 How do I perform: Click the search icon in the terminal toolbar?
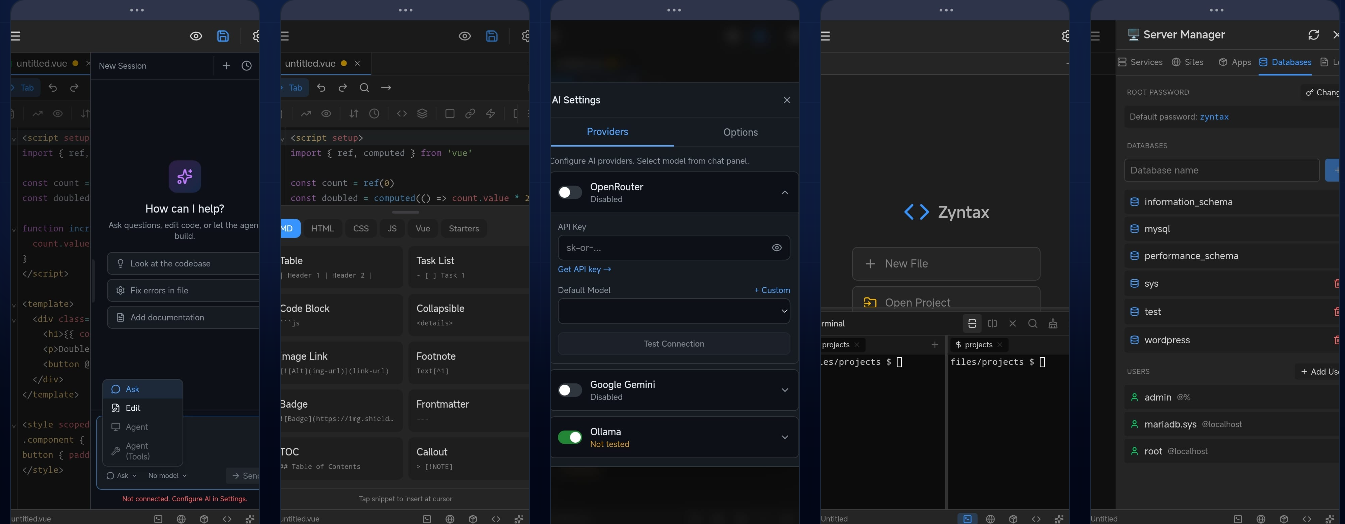1032,323
